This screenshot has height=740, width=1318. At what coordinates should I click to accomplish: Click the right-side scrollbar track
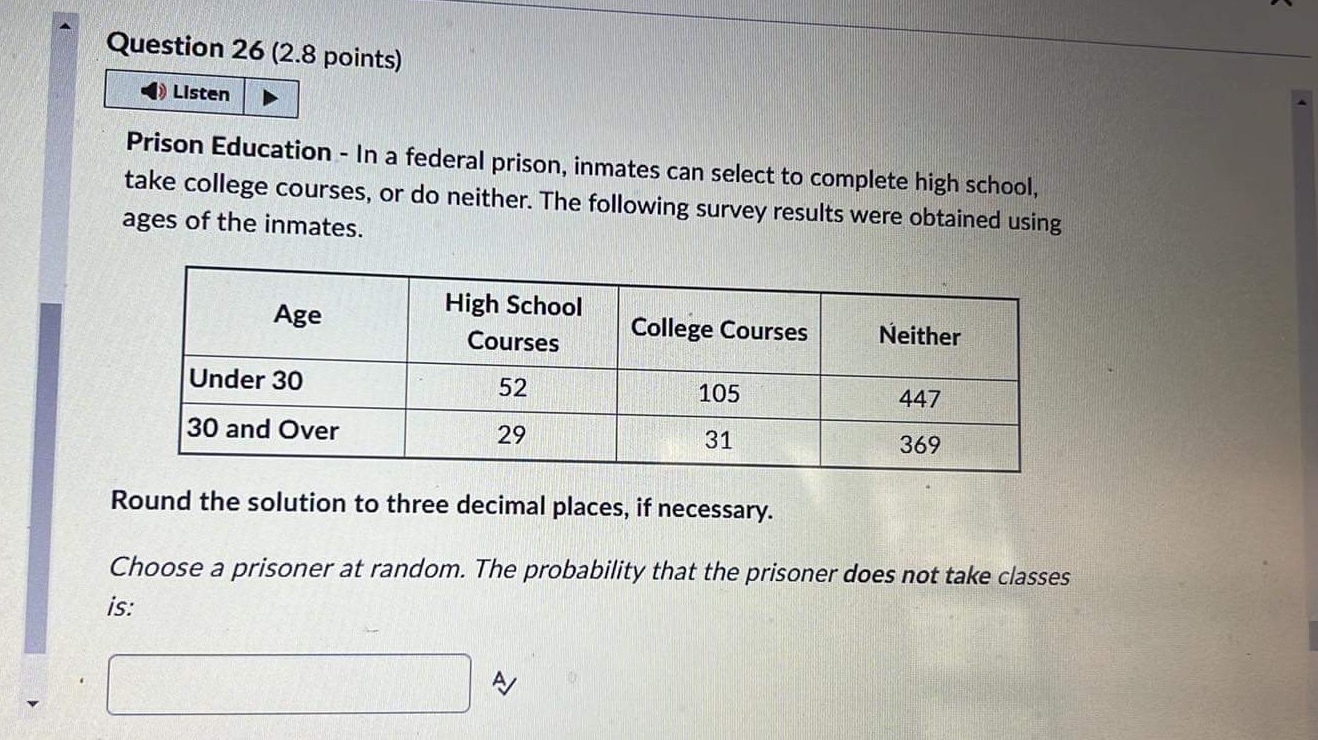coord(1301,400)
